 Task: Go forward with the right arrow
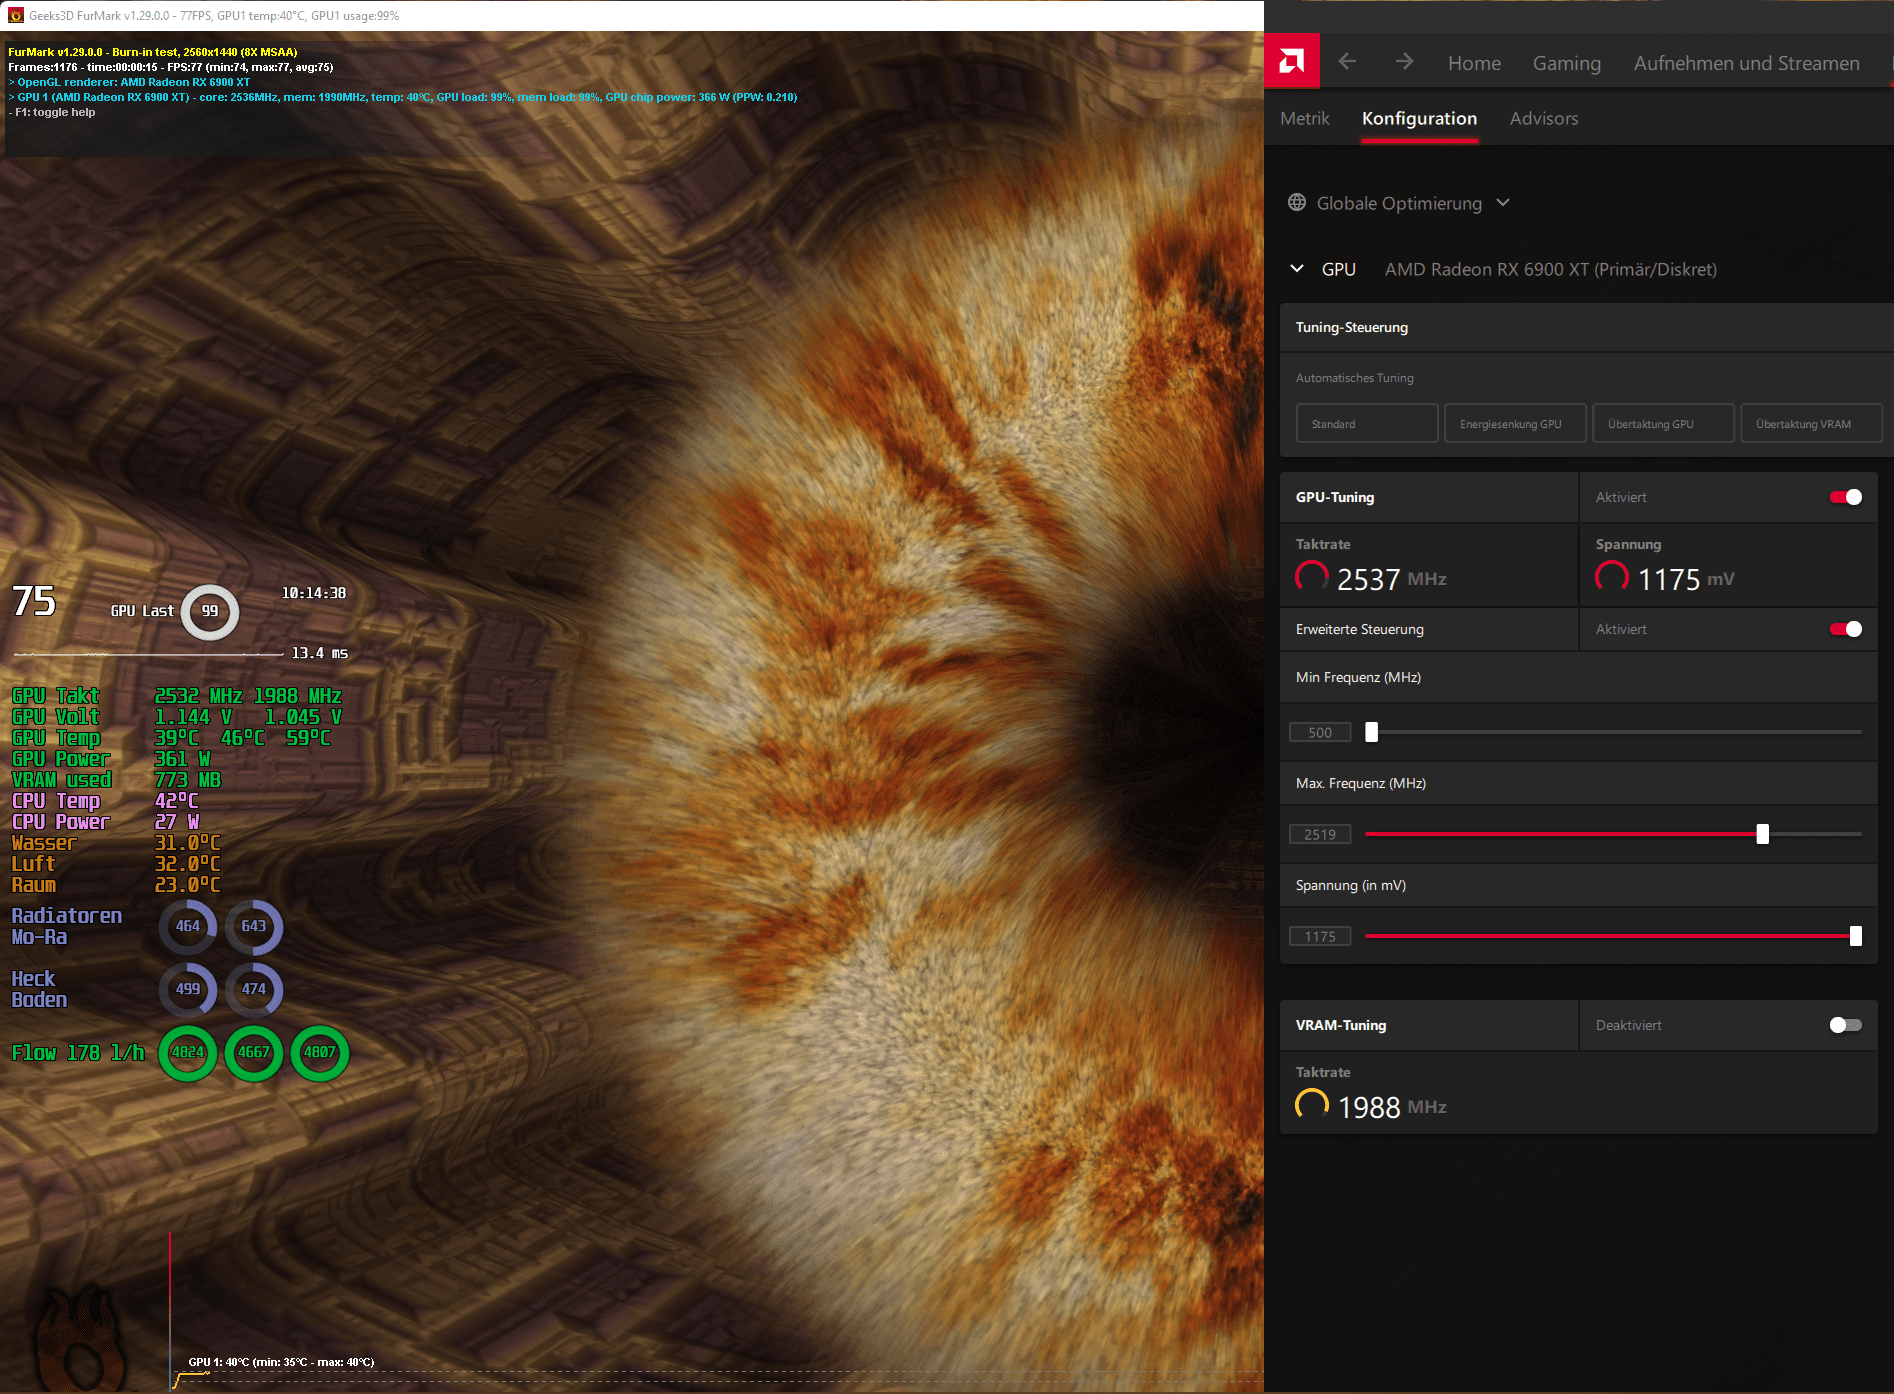click(1404, 62)
